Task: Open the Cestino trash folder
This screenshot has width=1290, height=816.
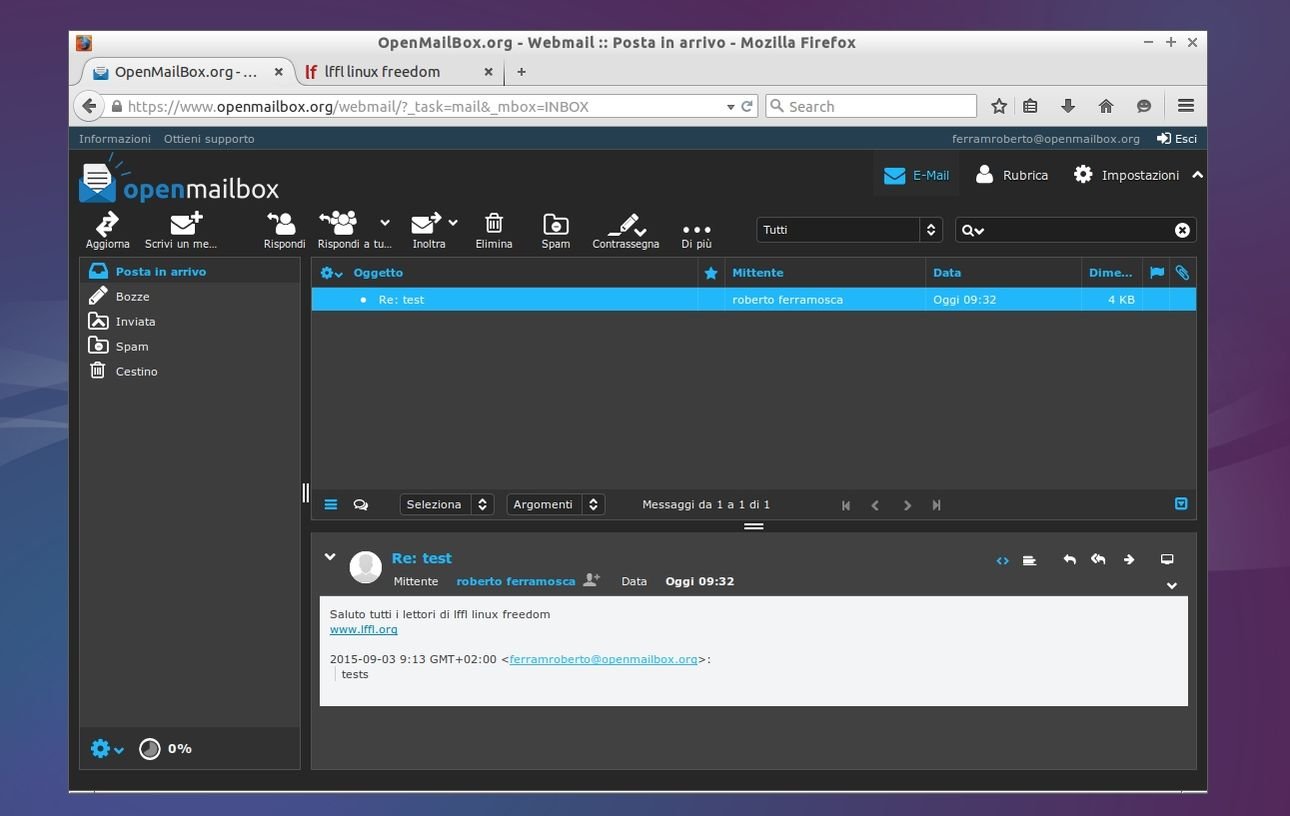Action: (x=136, y=371)
